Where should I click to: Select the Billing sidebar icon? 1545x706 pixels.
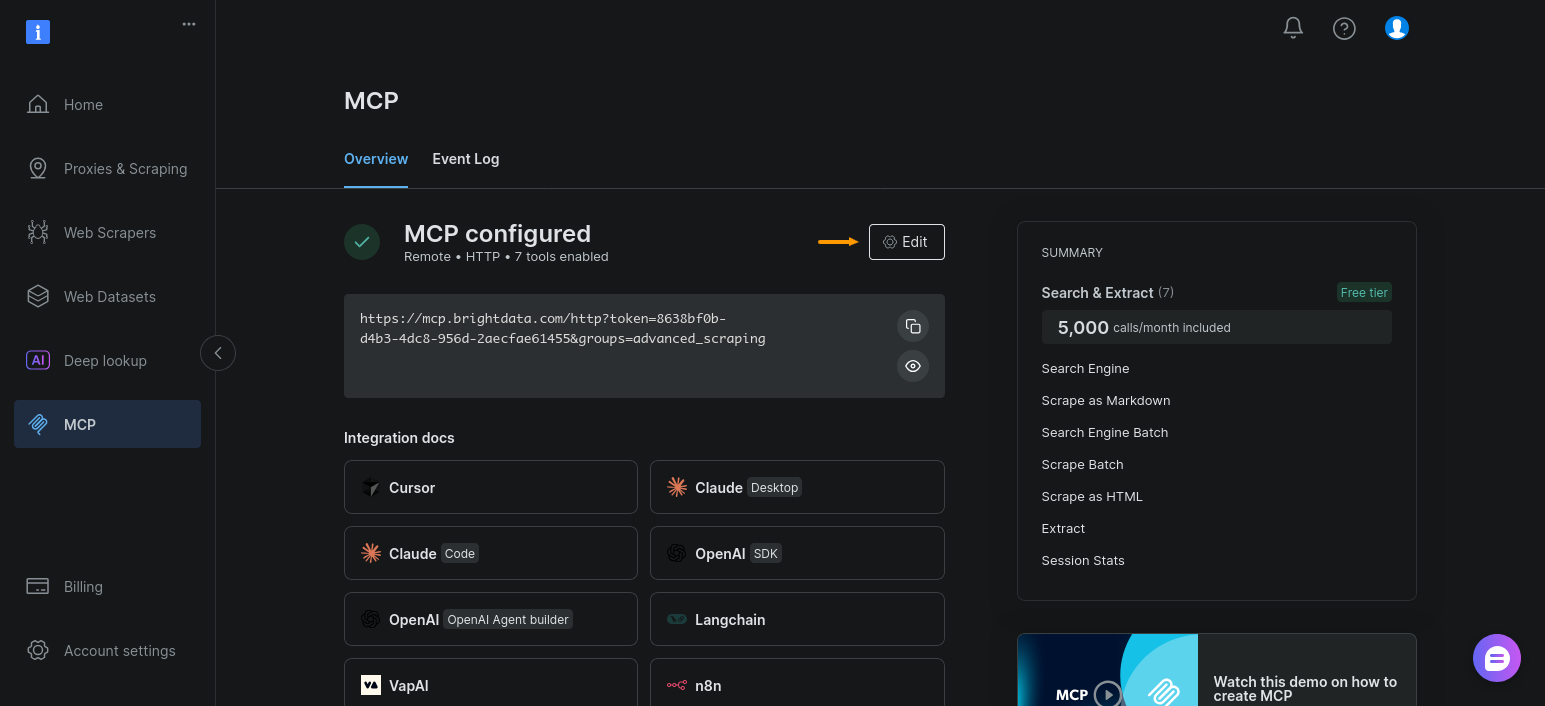pos(38,587)
